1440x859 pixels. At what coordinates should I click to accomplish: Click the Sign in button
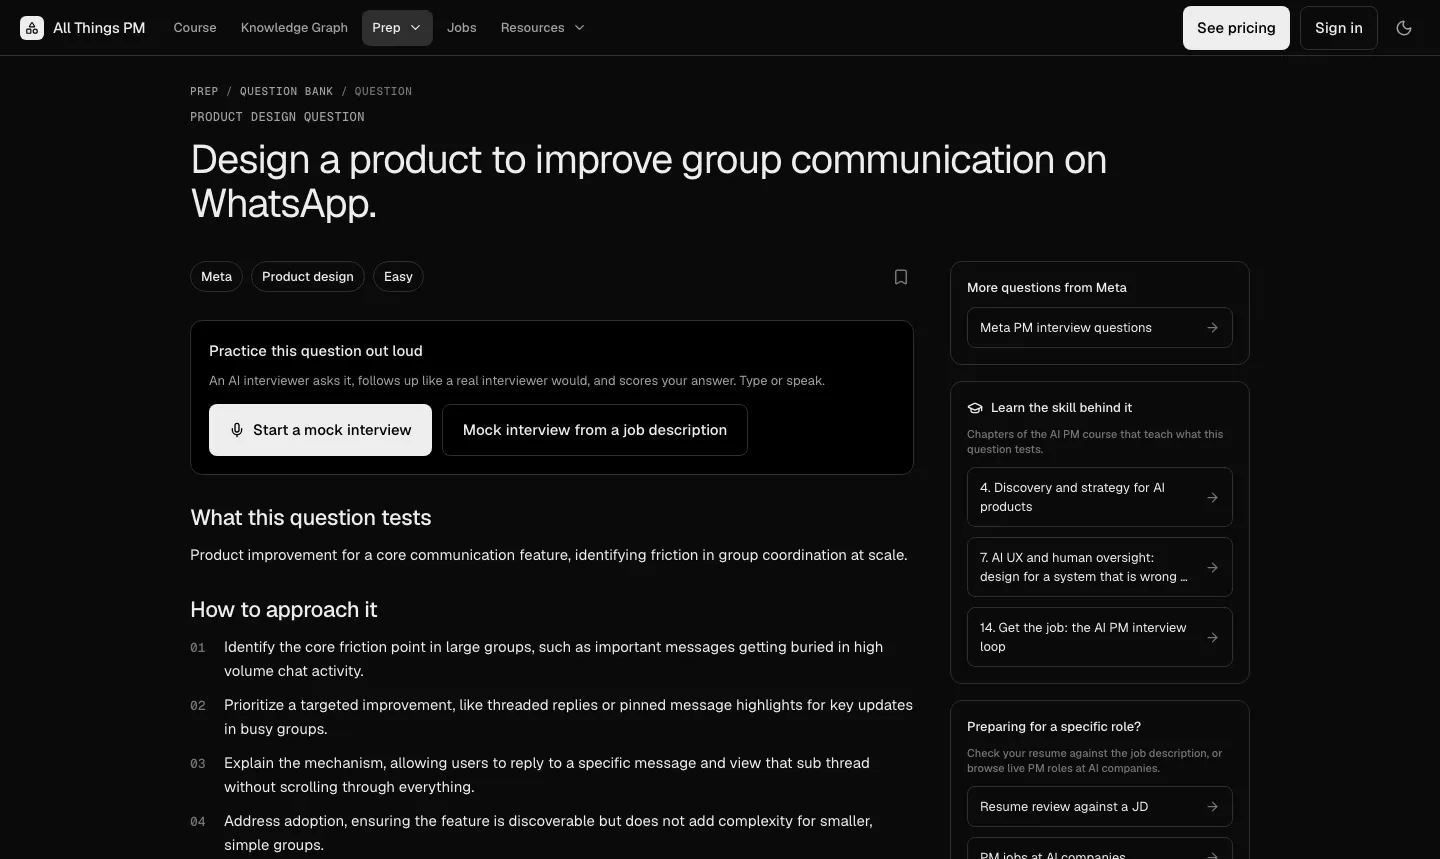tap(1339, 28)
